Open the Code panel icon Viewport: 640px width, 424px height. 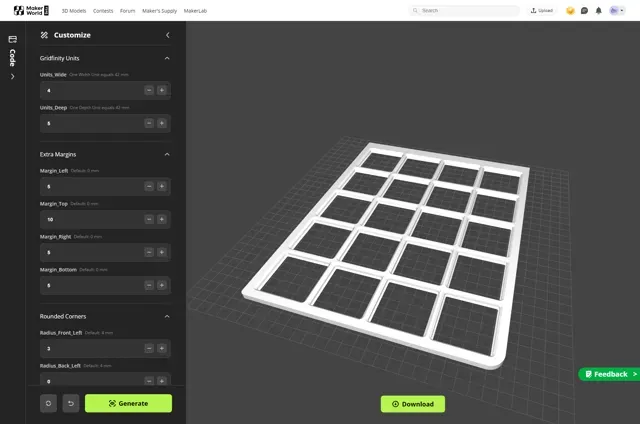[13, 40]
